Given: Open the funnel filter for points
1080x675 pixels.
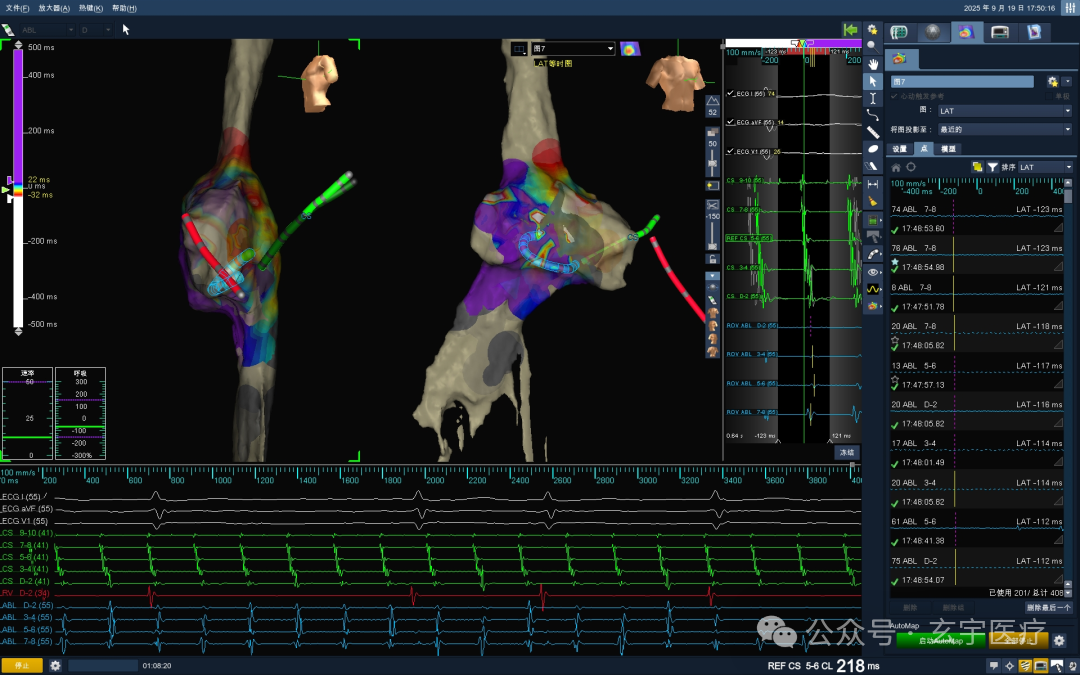Looking at the screenshot, I should (x=993, y=167).
